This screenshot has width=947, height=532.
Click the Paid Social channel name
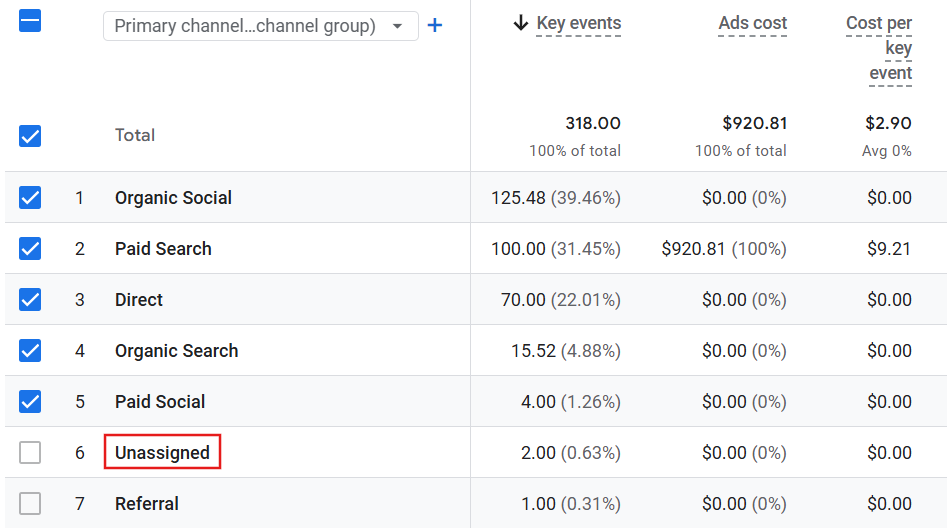click(x=160, y=402)
